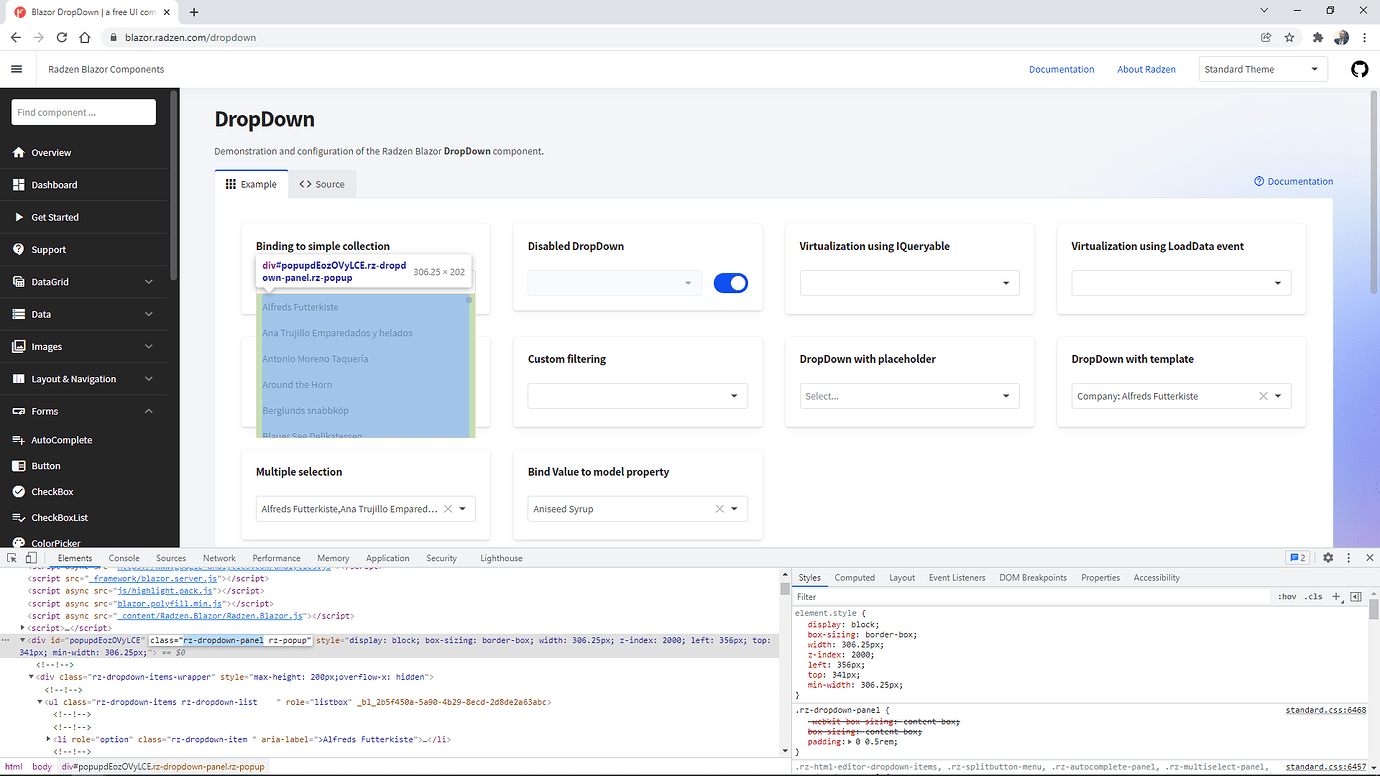The height and width of the screenshot is (776, 1380).
Task: Switch to the Source view of the demo
Action: tap(322, 184)
